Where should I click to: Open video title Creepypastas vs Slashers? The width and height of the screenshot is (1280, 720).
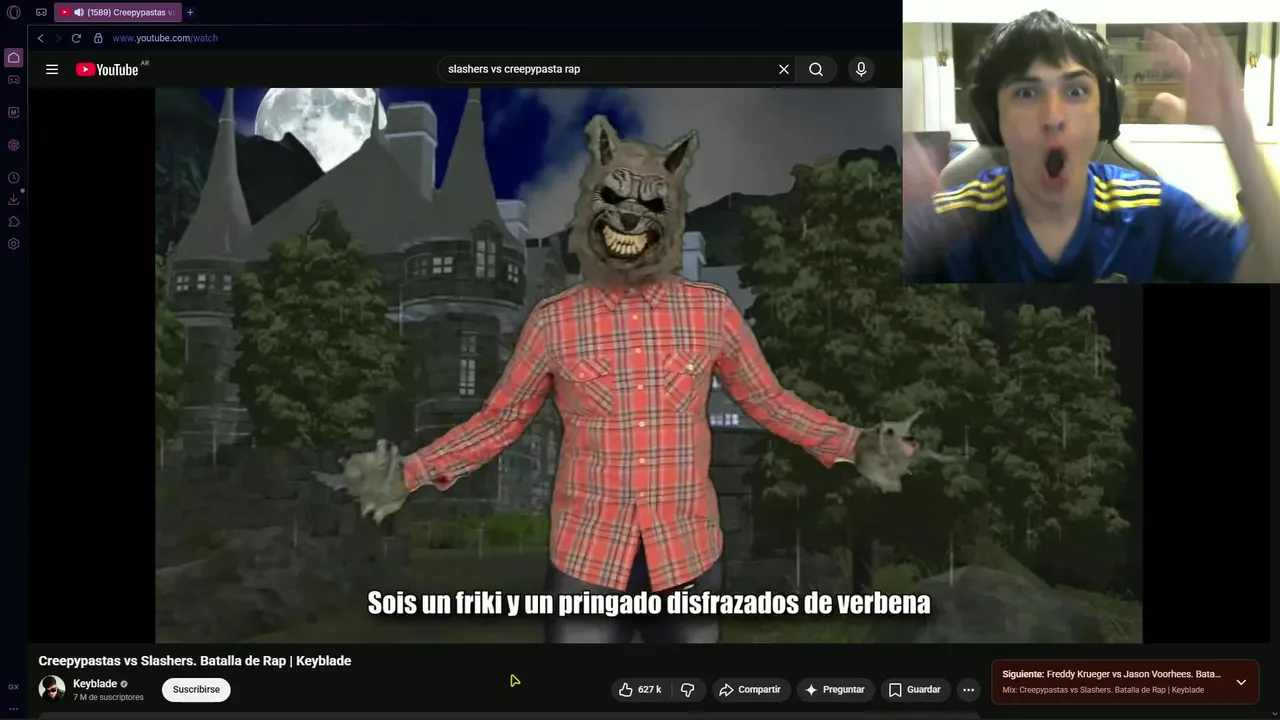point(195,661)
